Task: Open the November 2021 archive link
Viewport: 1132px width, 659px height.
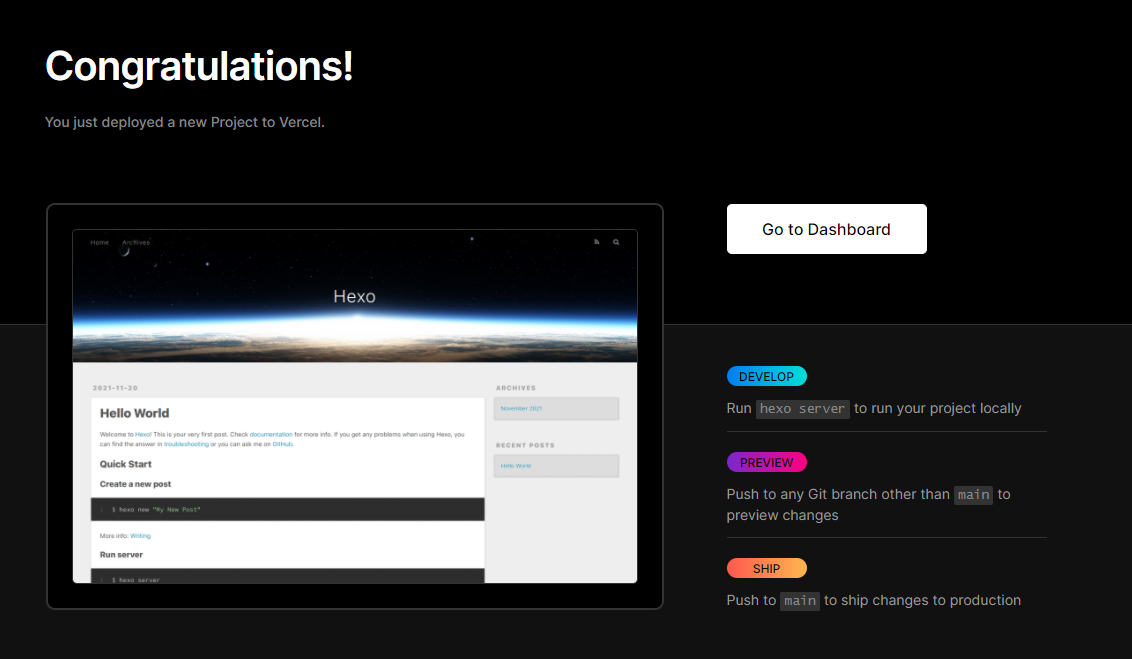Action: [x=521, y=409]
